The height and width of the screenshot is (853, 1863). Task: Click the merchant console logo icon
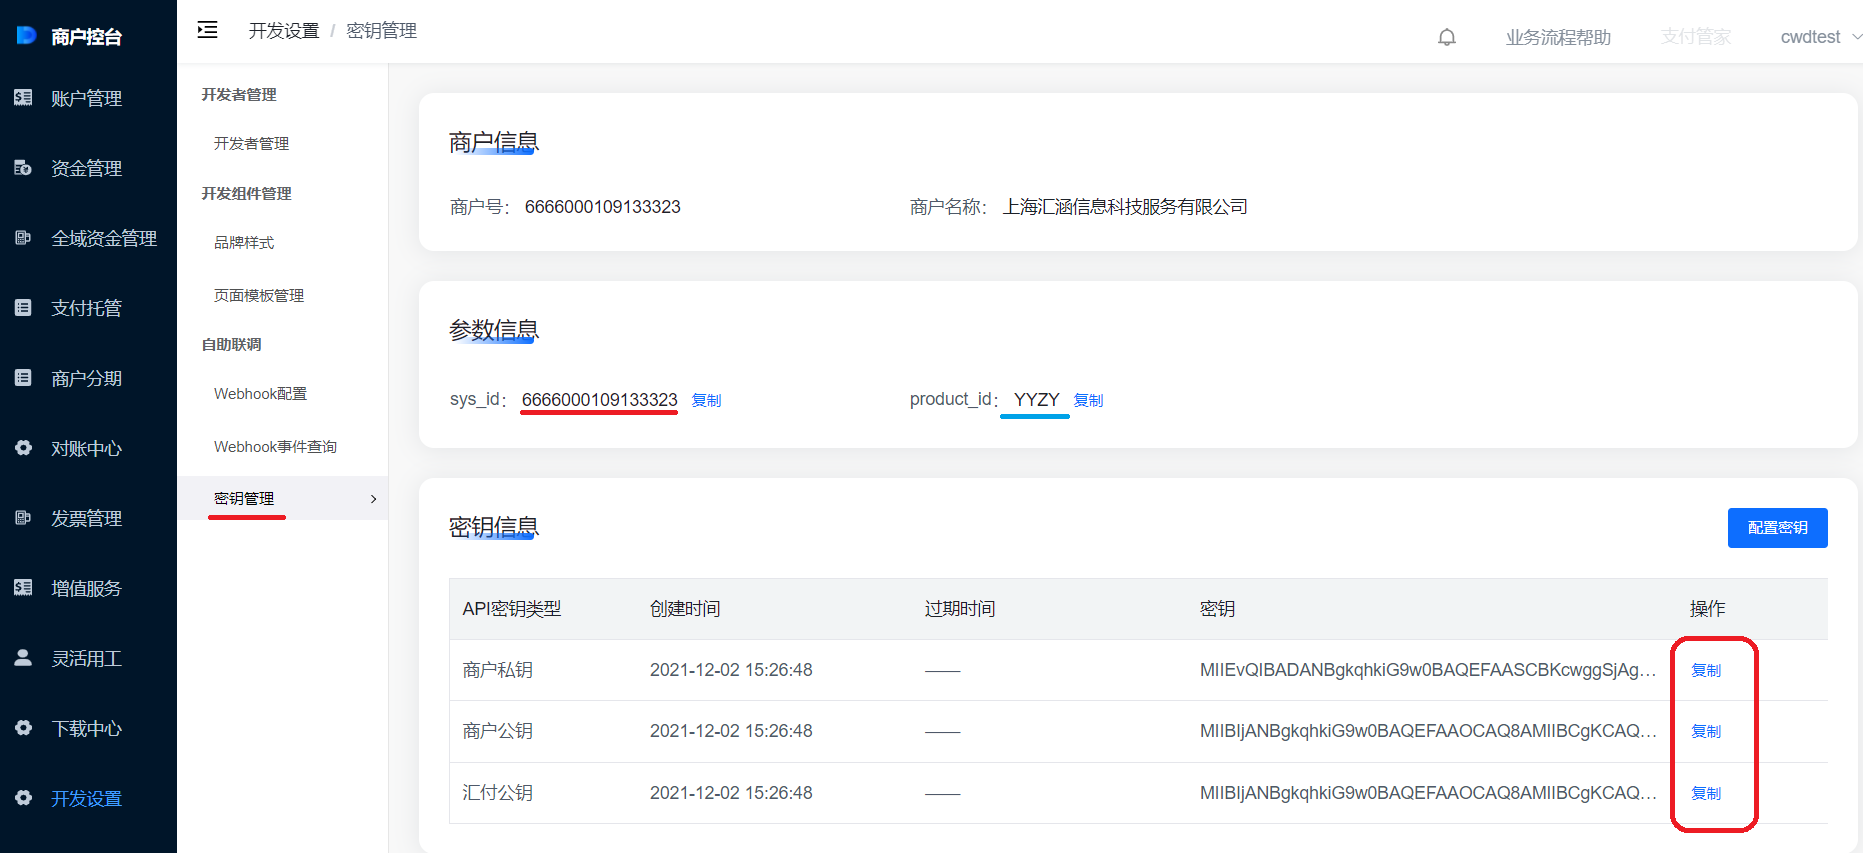point(26,36)
